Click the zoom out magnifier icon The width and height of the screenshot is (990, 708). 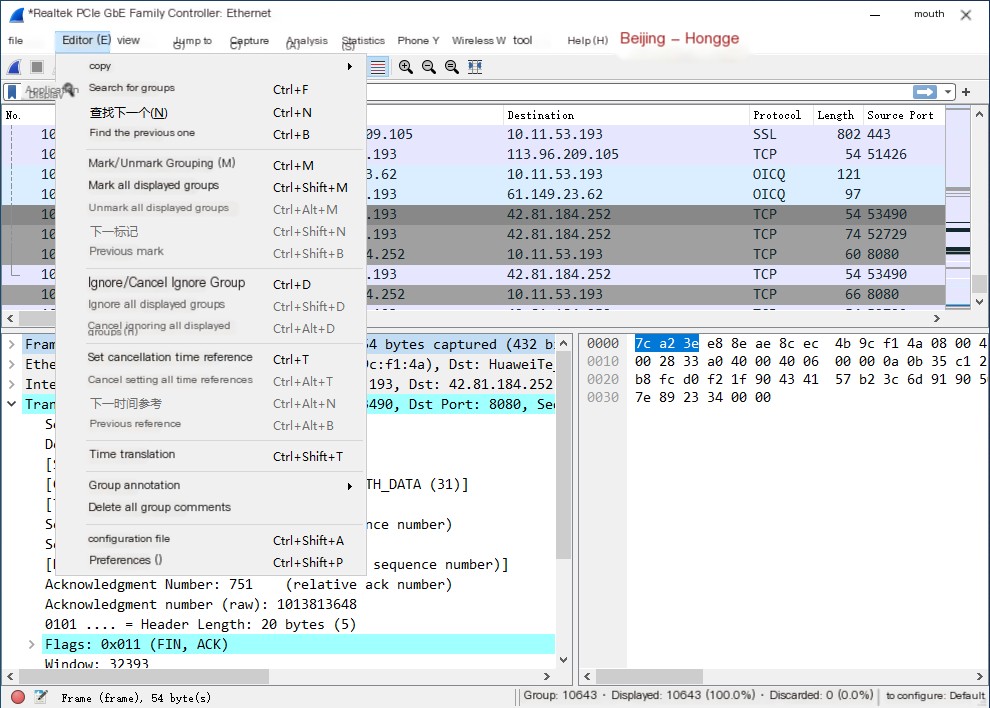pyautogui.click(x=429, y=67)
